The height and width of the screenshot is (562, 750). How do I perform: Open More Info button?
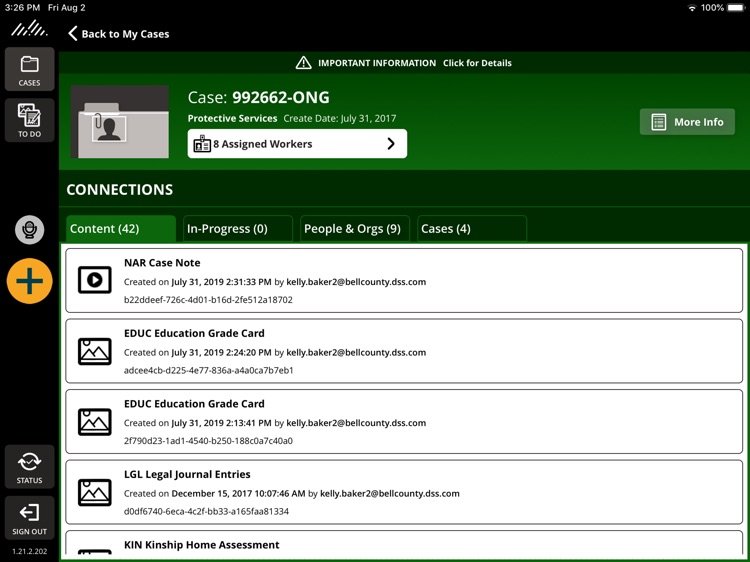pos(687,122)
